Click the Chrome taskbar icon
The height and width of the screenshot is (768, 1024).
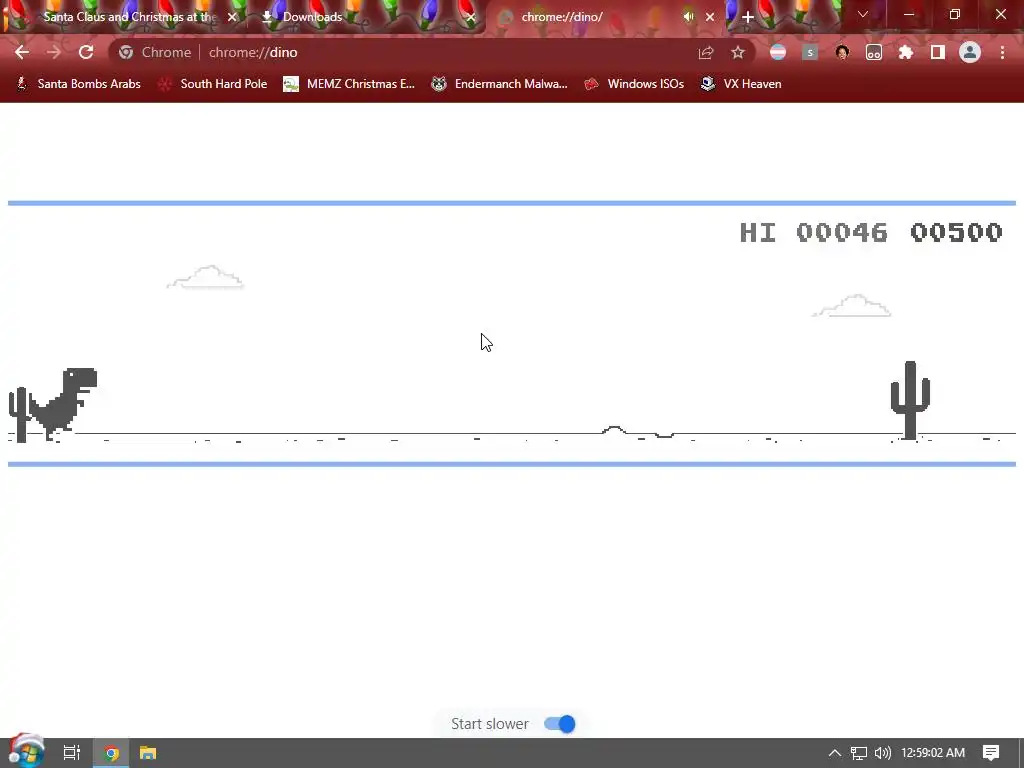click(x=112, y=753)
